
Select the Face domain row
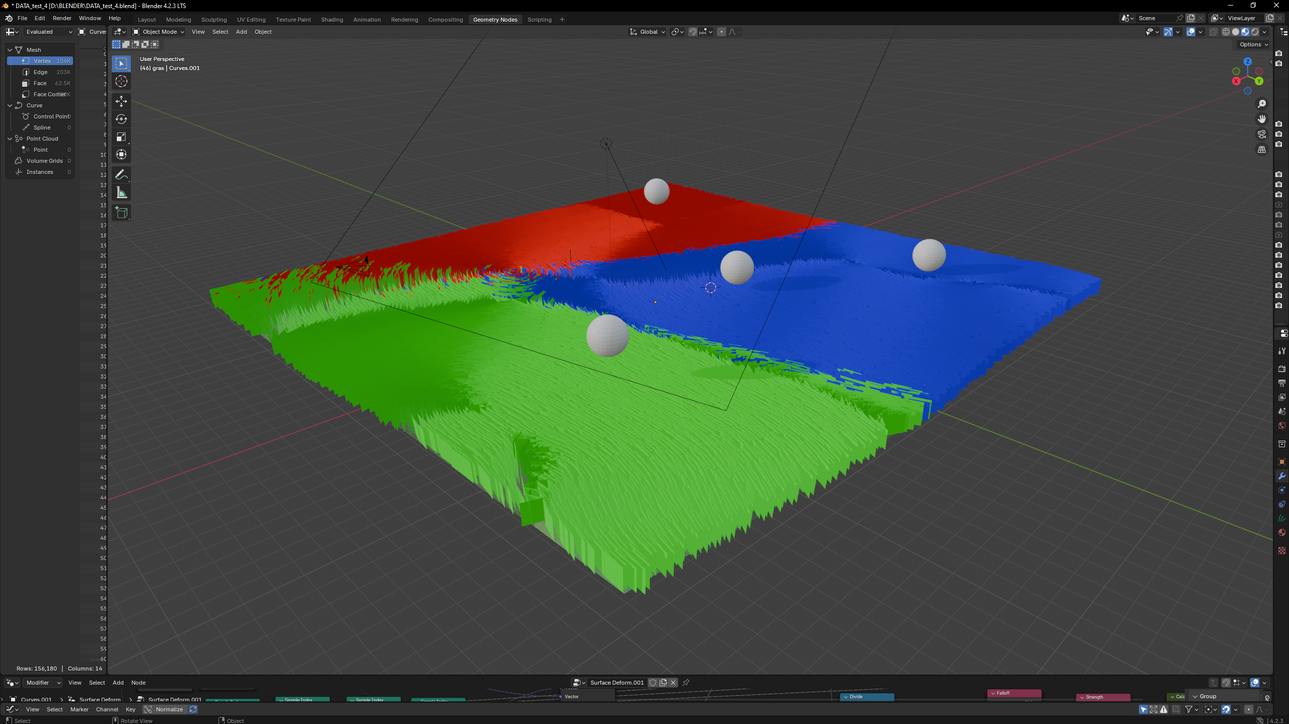(x=40, y=83)
